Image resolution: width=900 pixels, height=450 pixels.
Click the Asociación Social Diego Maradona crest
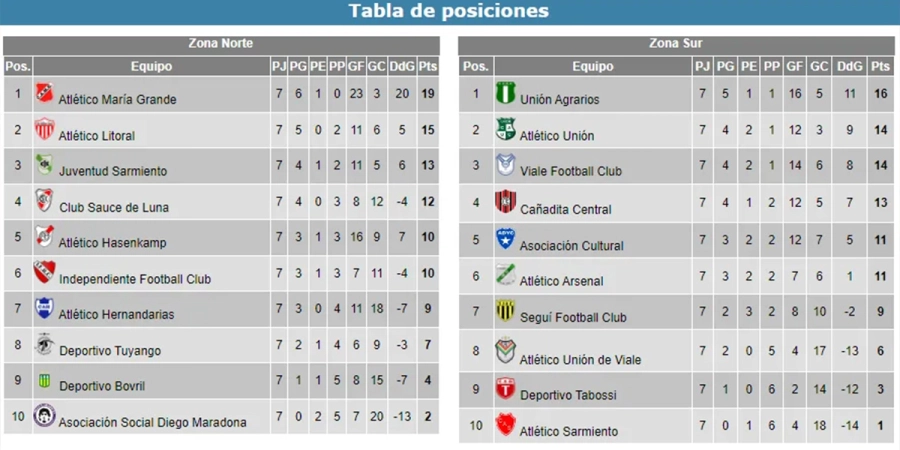pos(44,416)
